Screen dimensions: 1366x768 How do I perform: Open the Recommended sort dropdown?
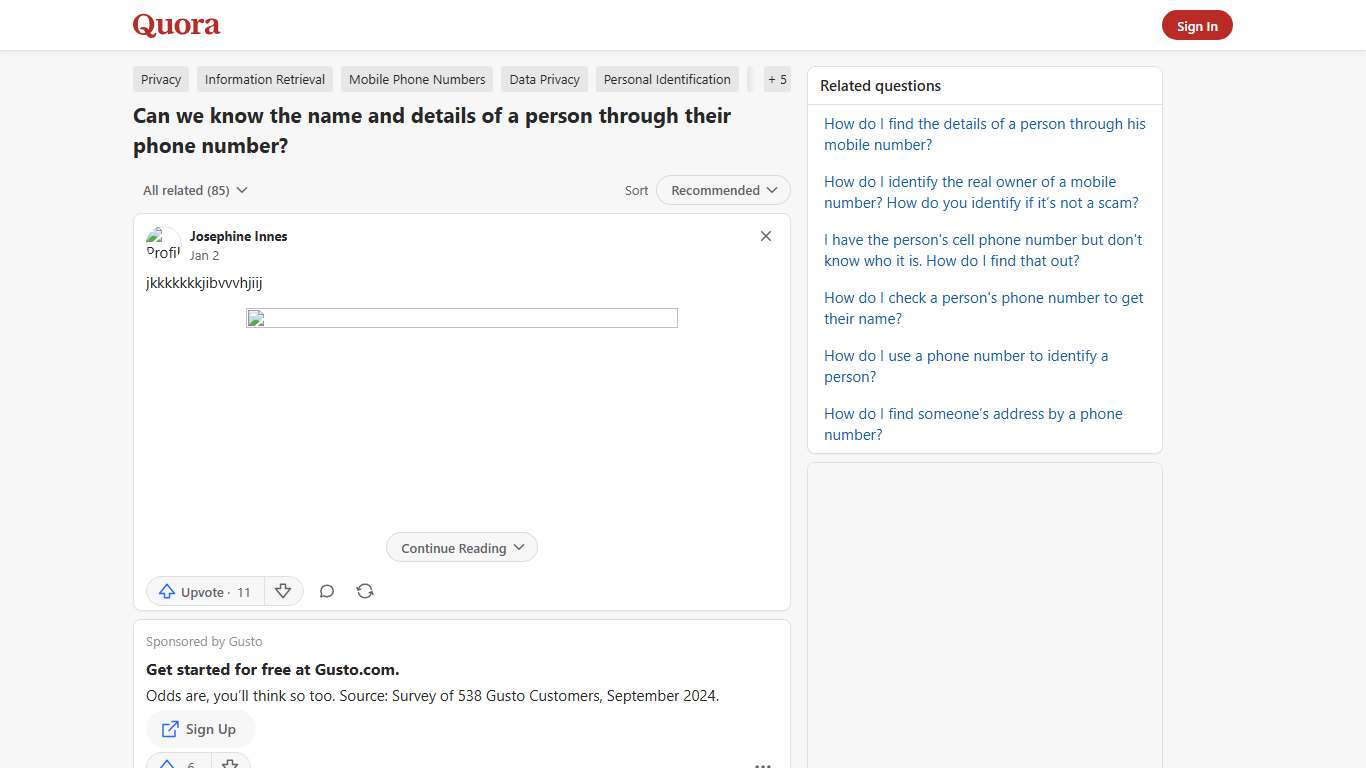pos(722,190)
